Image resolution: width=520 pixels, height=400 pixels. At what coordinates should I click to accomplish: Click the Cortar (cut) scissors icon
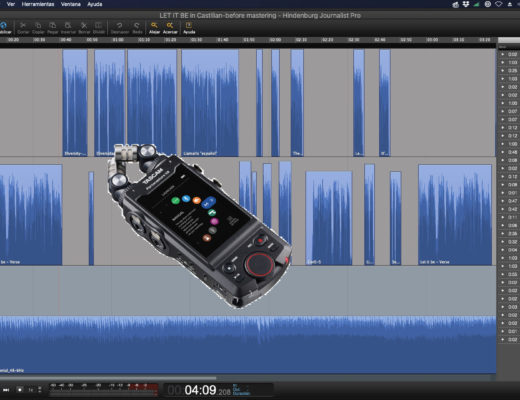click(23, 26)
